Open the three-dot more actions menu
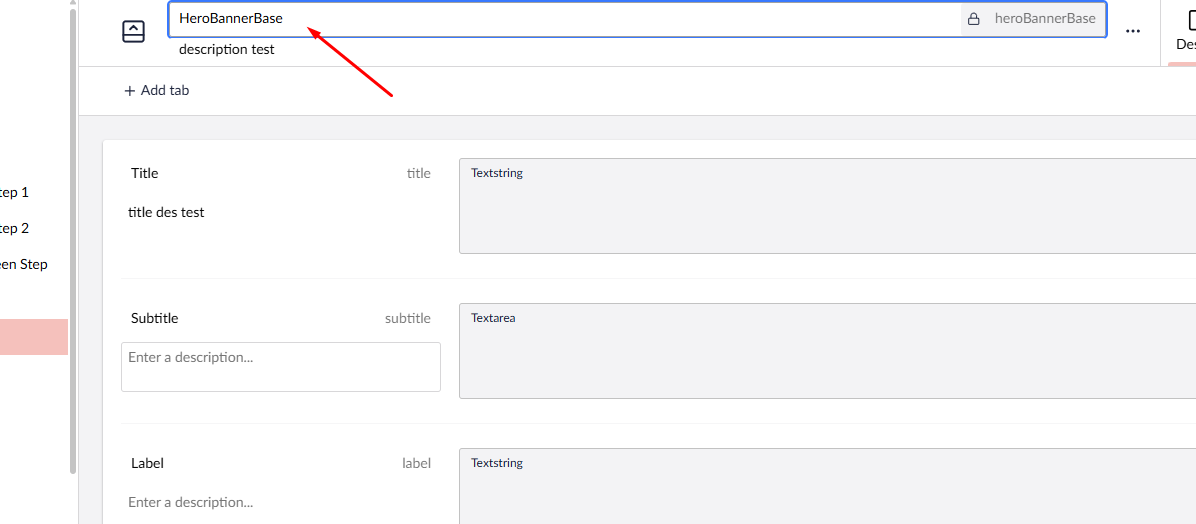 click(1132, 31)
